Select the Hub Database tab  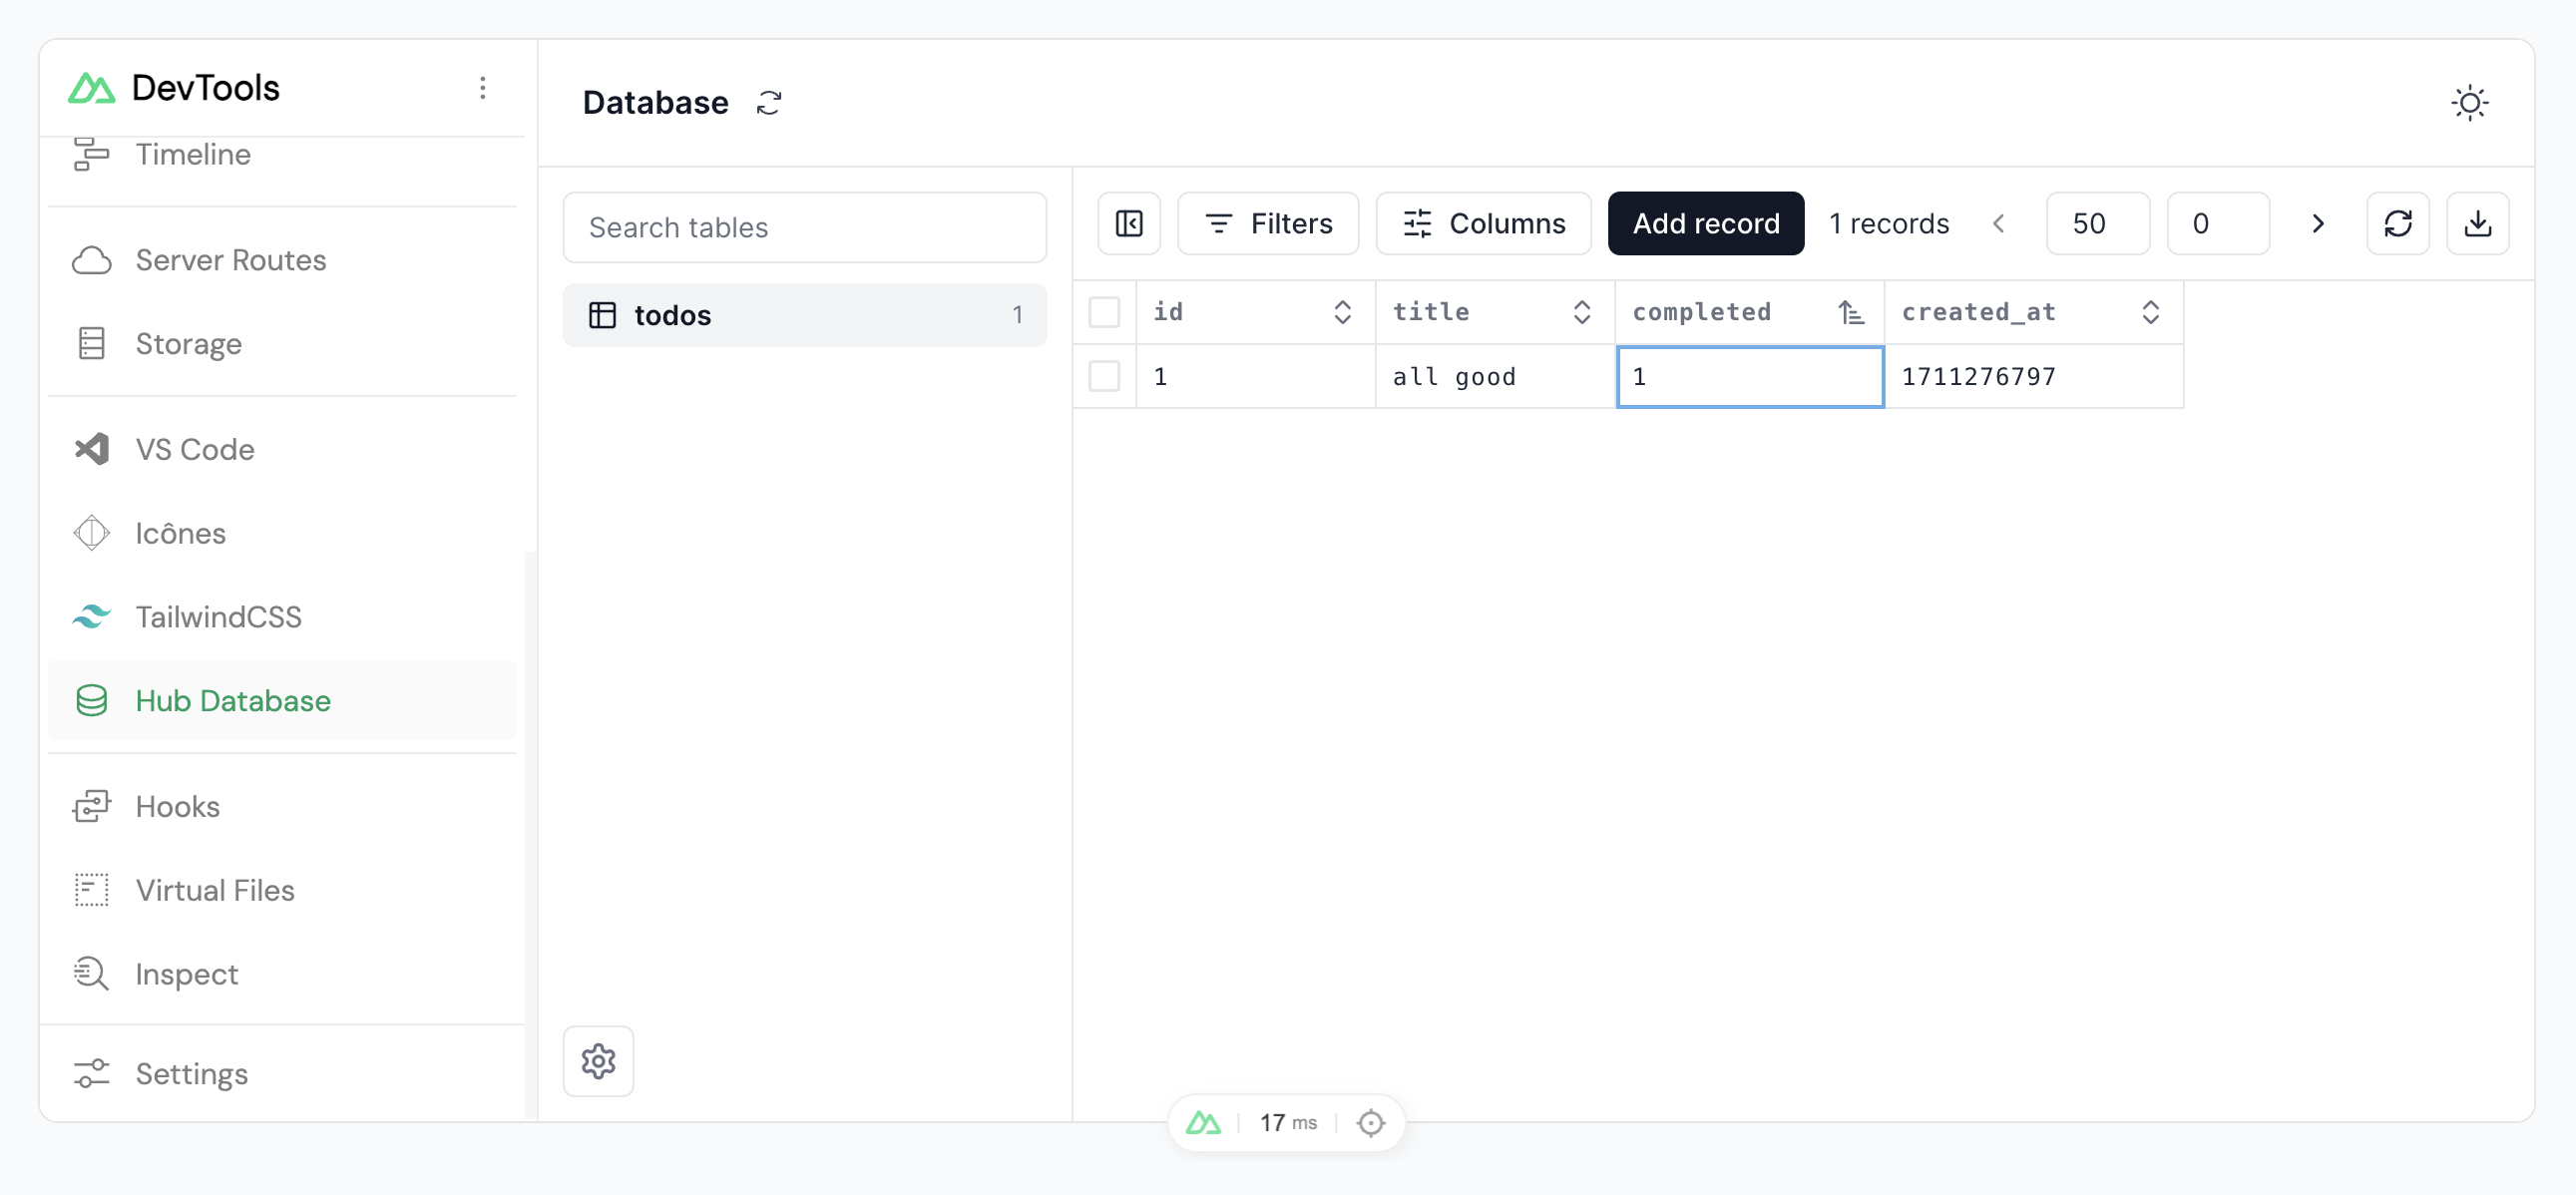click(x=282, y=700)
